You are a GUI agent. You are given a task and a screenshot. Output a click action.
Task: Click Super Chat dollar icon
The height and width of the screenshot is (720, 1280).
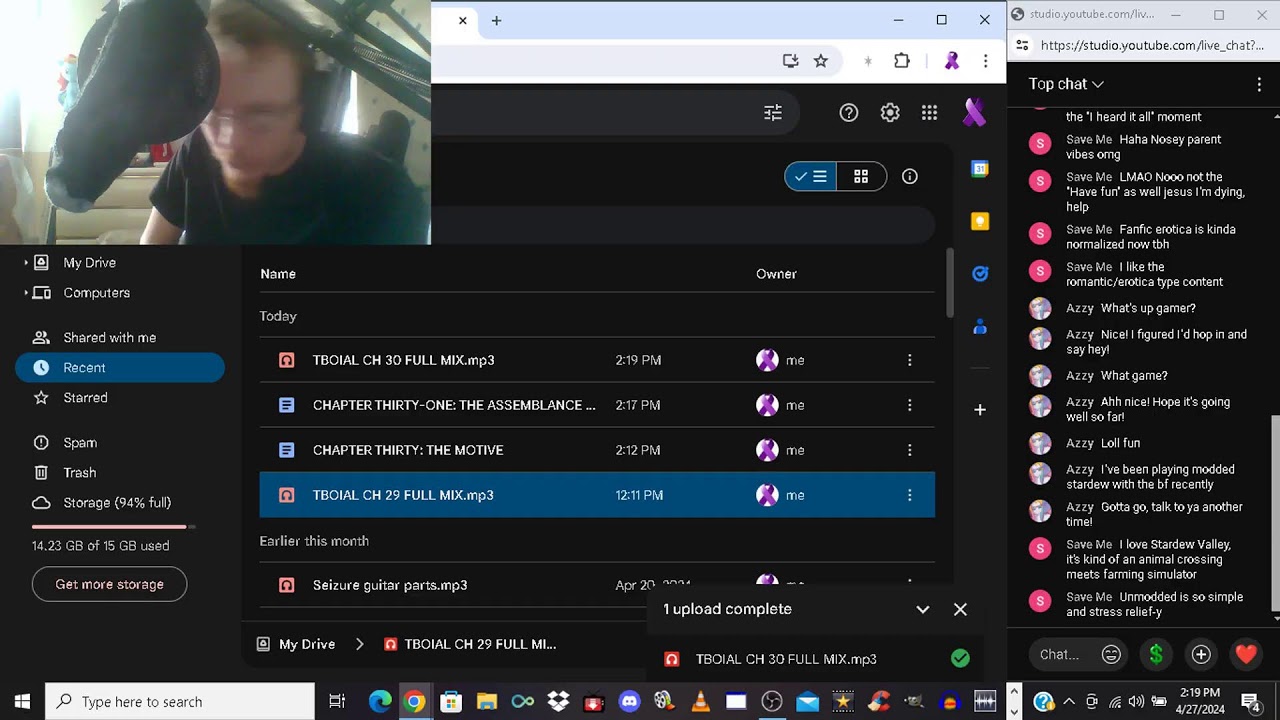click(1156, 655)
